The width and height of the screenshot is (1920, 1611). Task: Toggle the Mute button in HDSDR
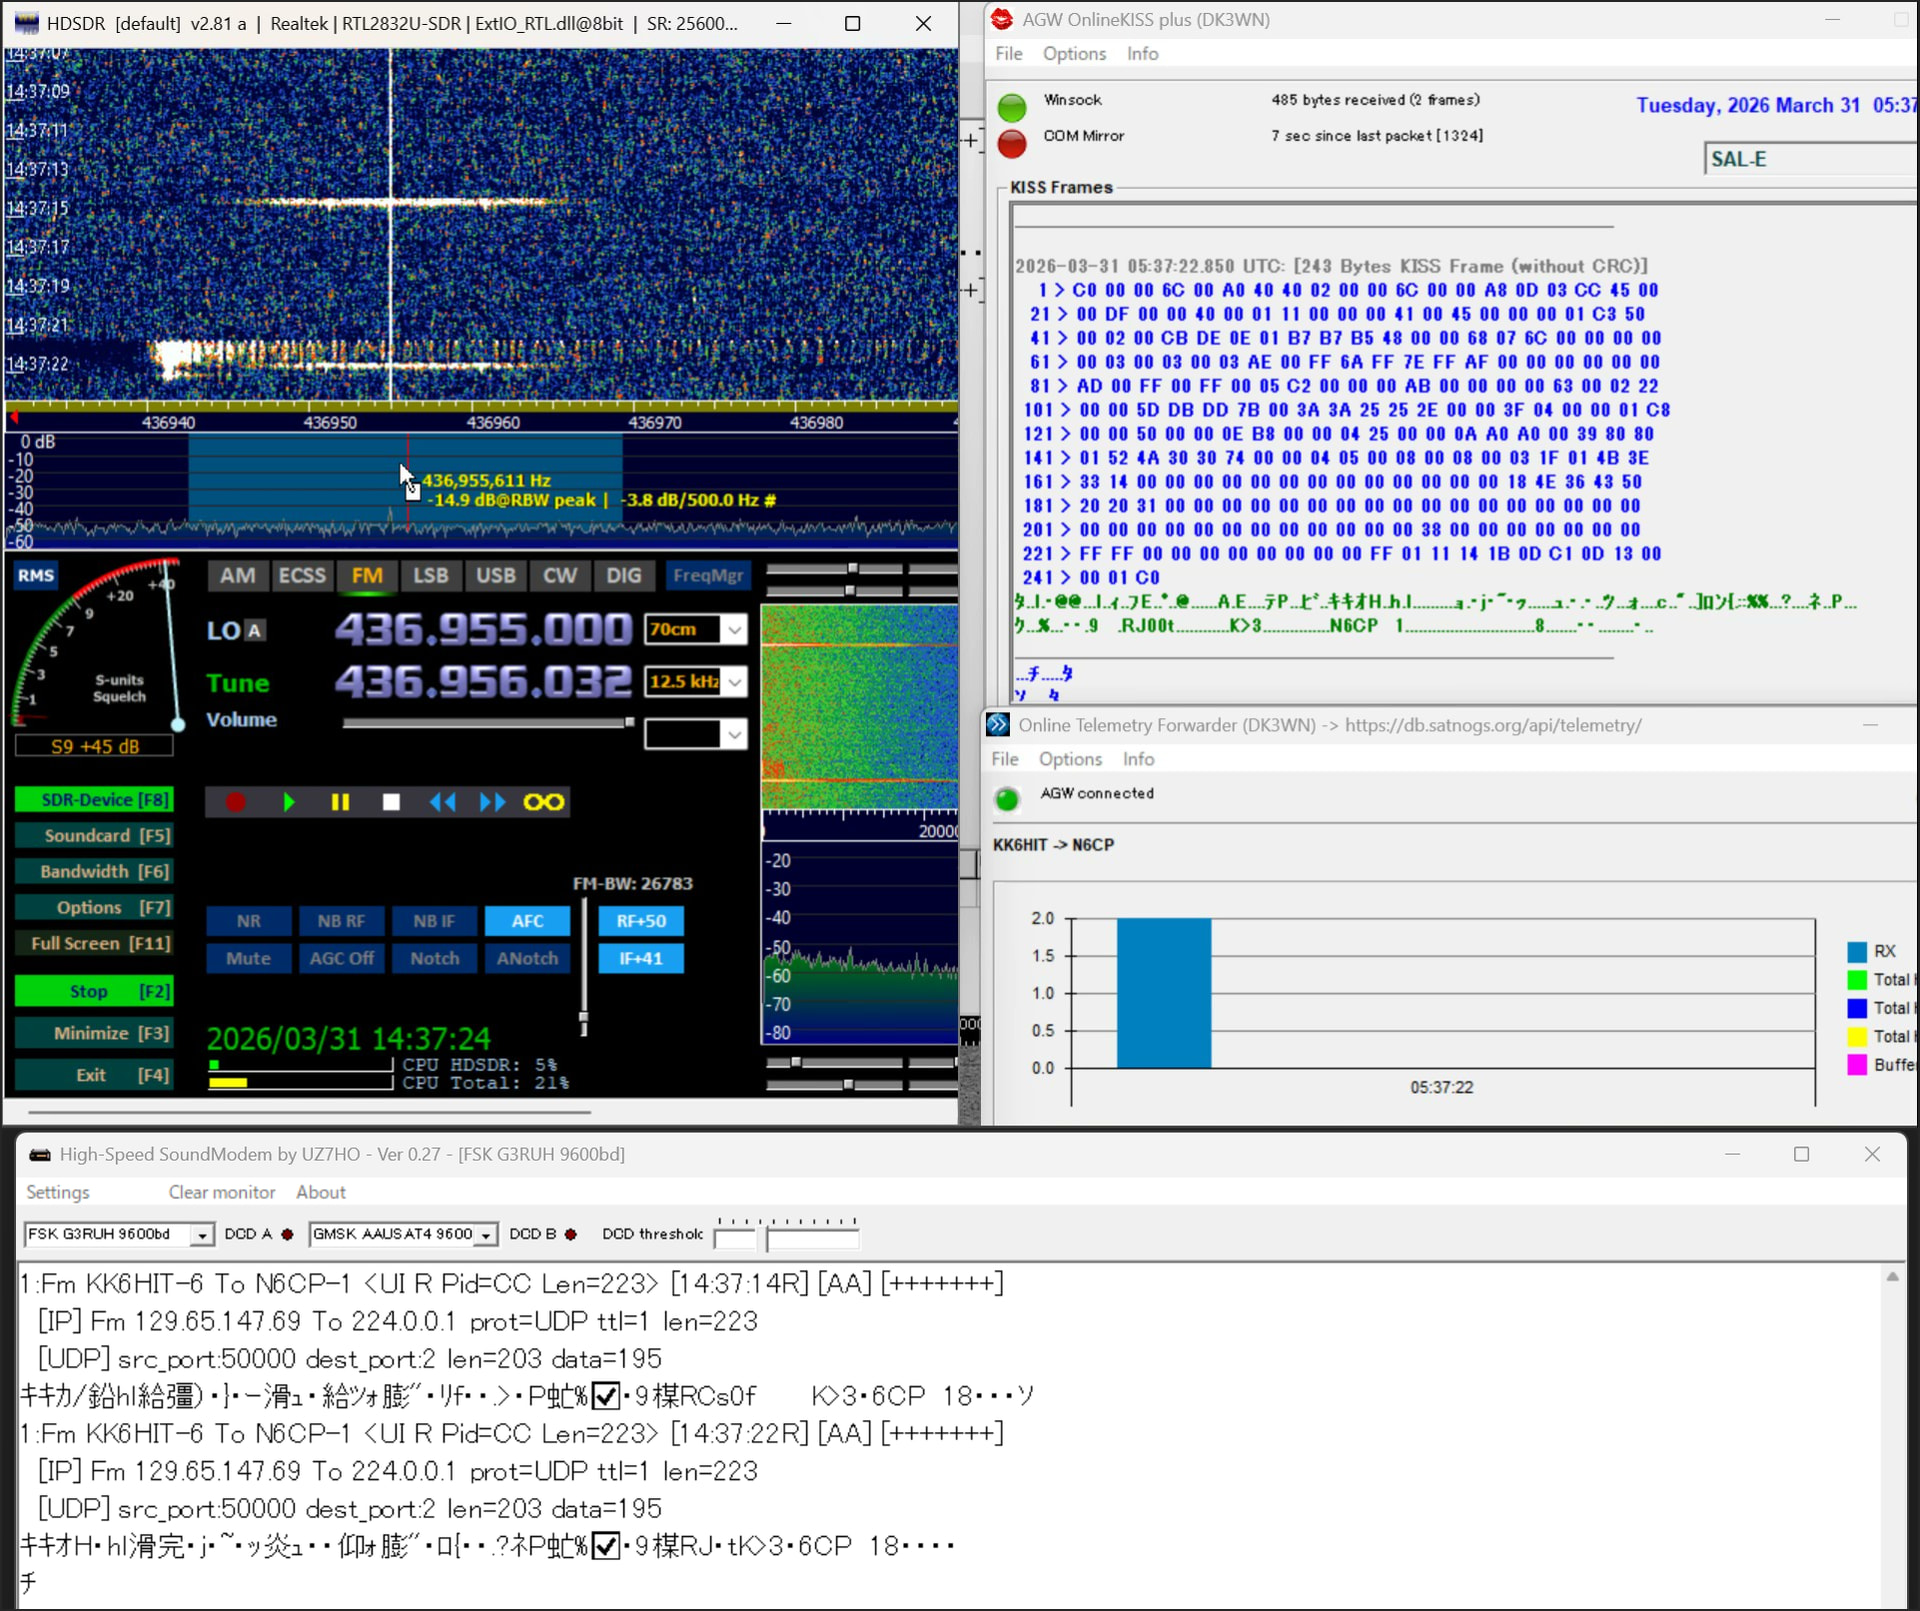click(x=249, y=958)
